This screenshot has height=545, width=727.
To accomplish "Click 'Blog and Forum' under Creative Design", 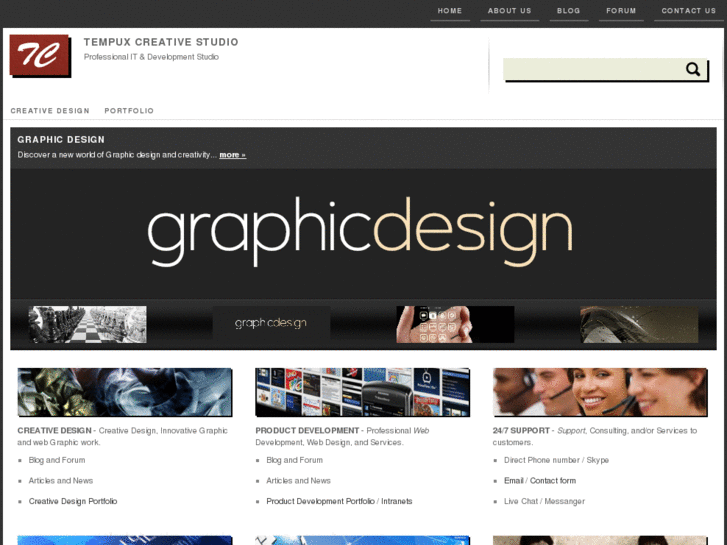I will point(57,460).
